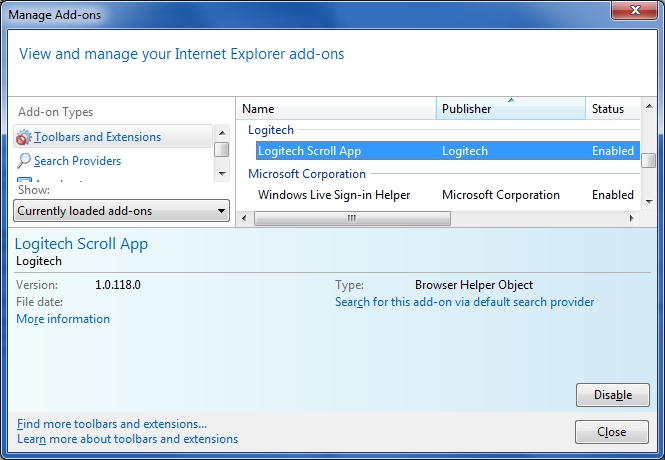Select Toolbars and Extensions add-on type

click(113, 137)
